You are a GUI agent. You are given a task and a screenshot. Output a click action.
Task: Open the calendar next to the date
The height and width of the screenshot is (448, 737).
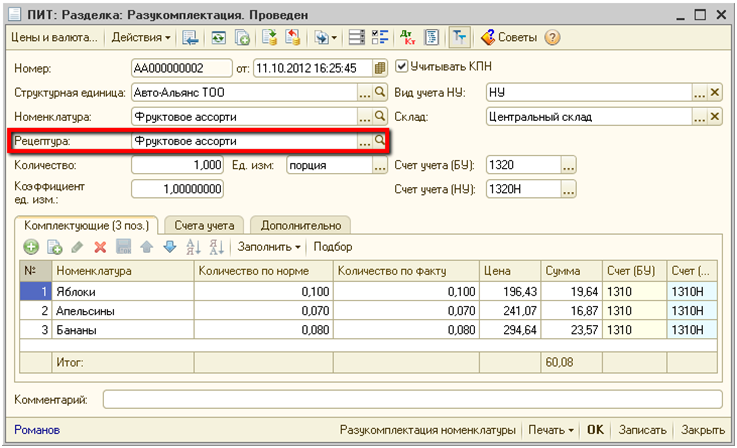pyautogui.click(x=380, y=68)
